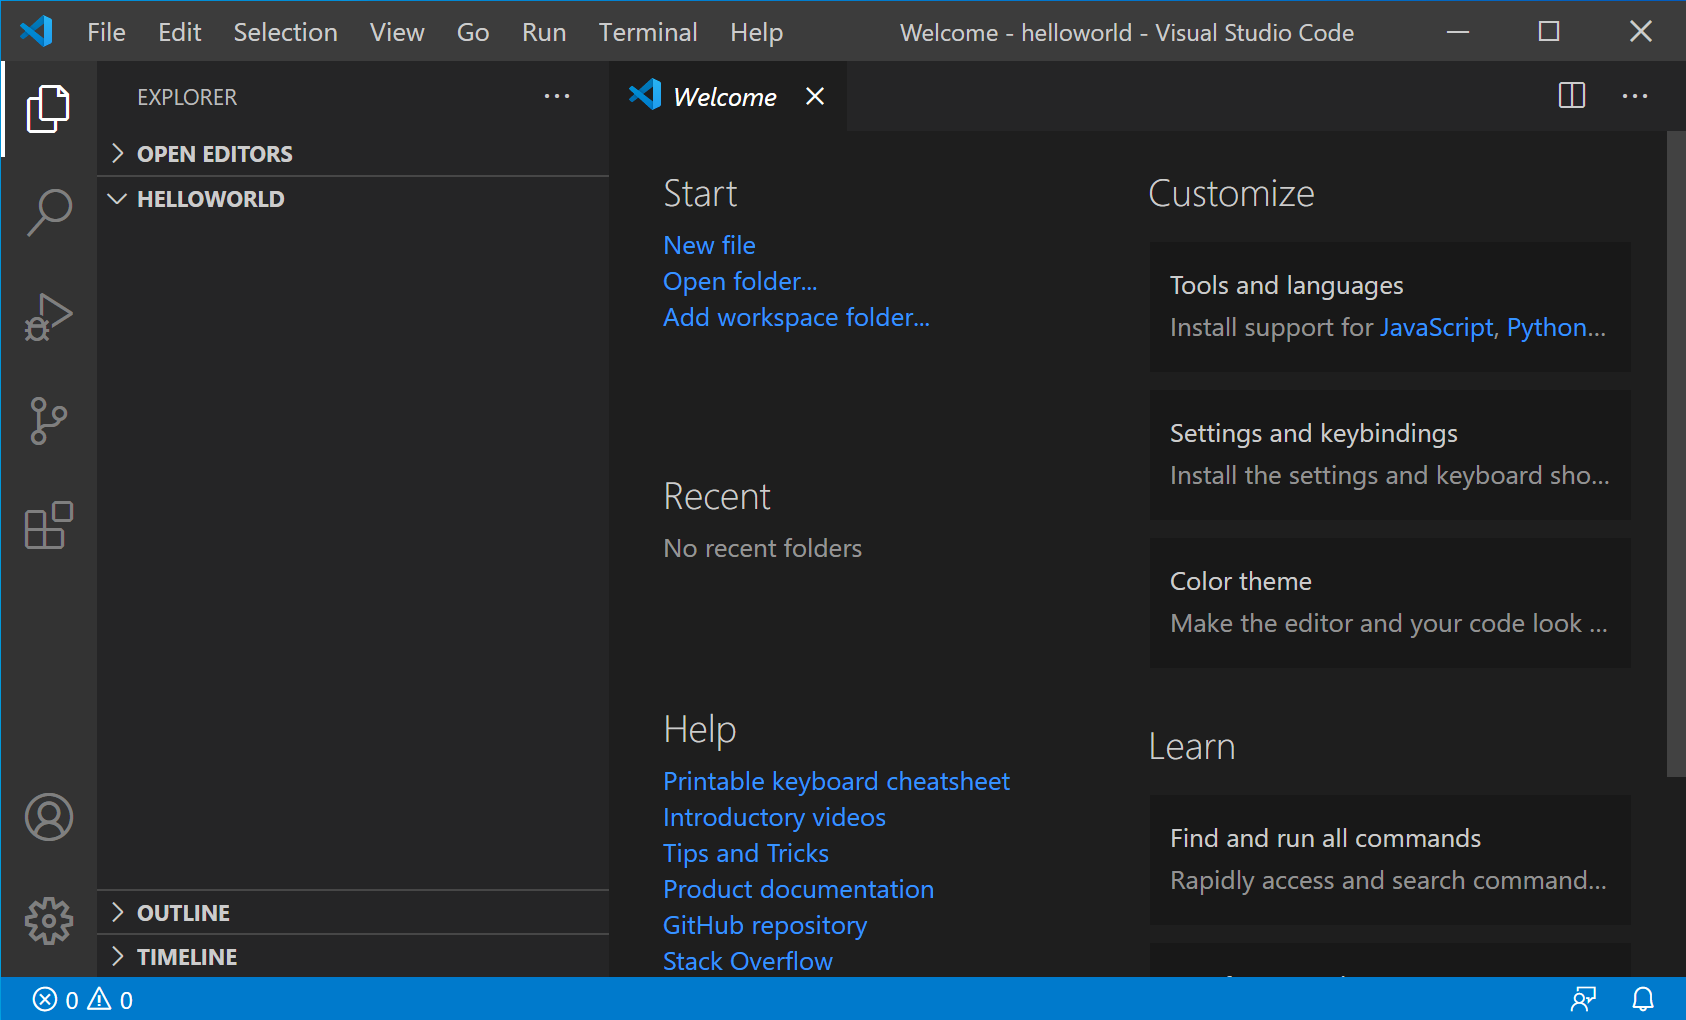Screen dimensions: 1686x1020
Task: Click the New file link
Action: (x=709, y=245)
